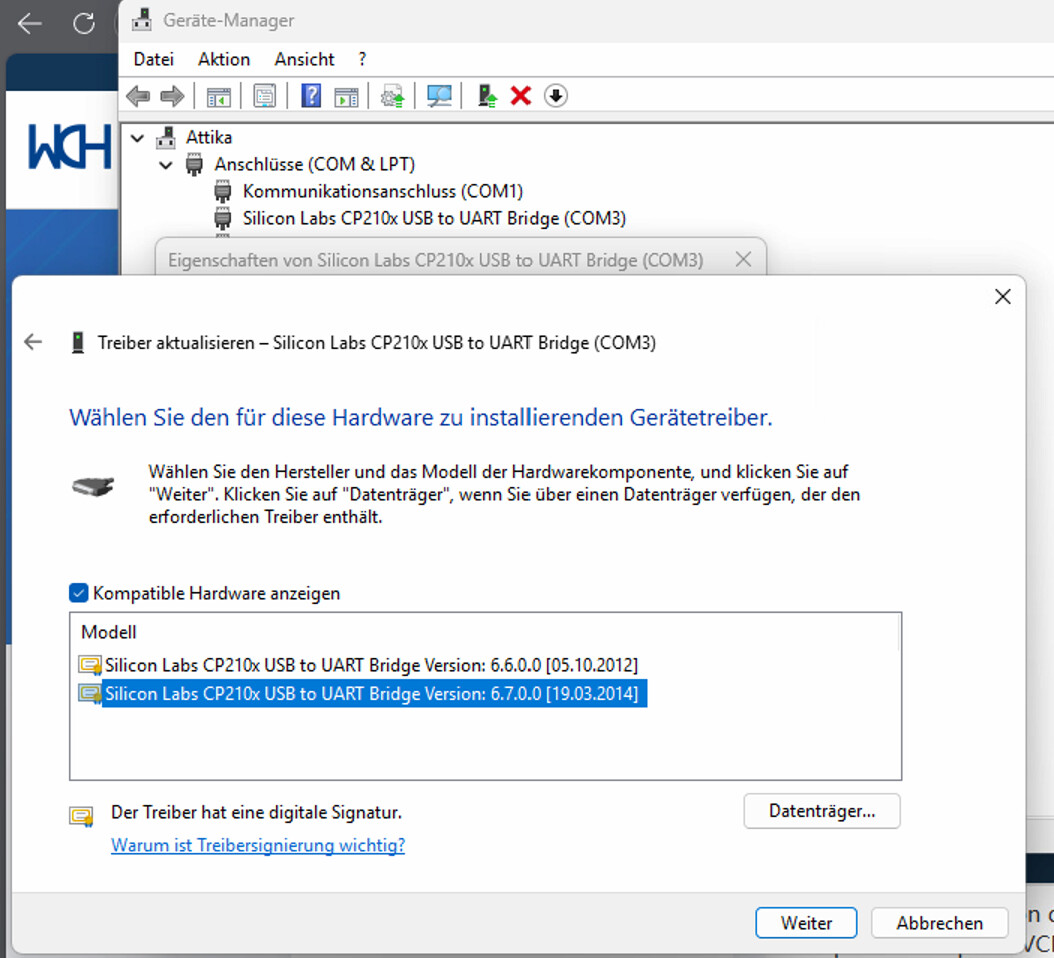Open the Aktion menu

click(224, 59)
